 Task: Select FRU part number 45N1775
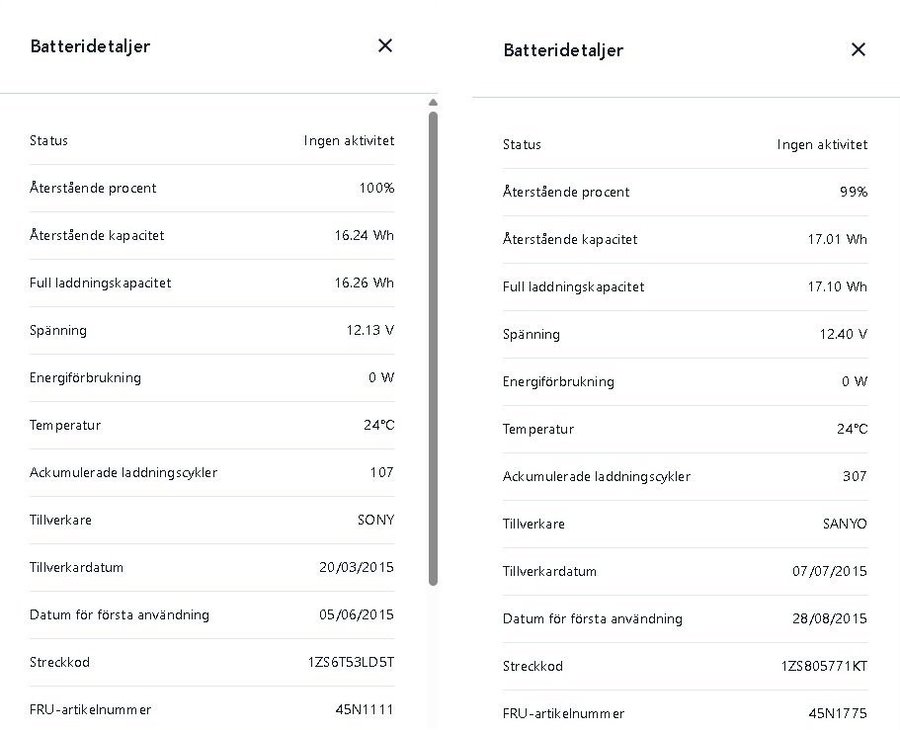coord(838,713)
